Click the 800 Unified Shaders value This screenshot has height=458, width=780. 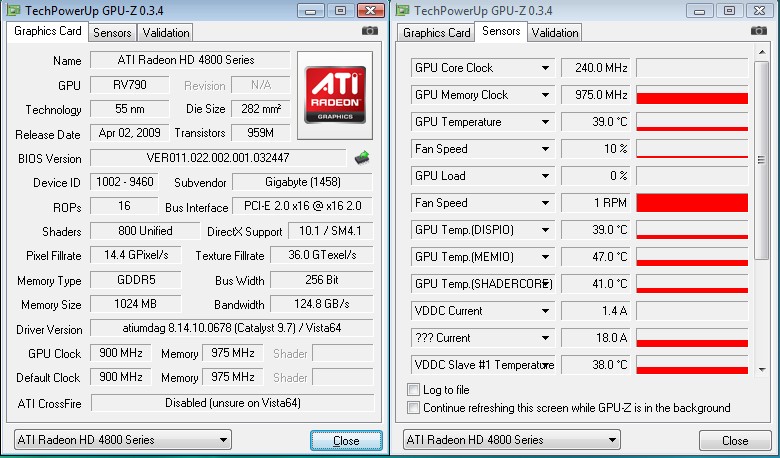(x=145, y=231)
